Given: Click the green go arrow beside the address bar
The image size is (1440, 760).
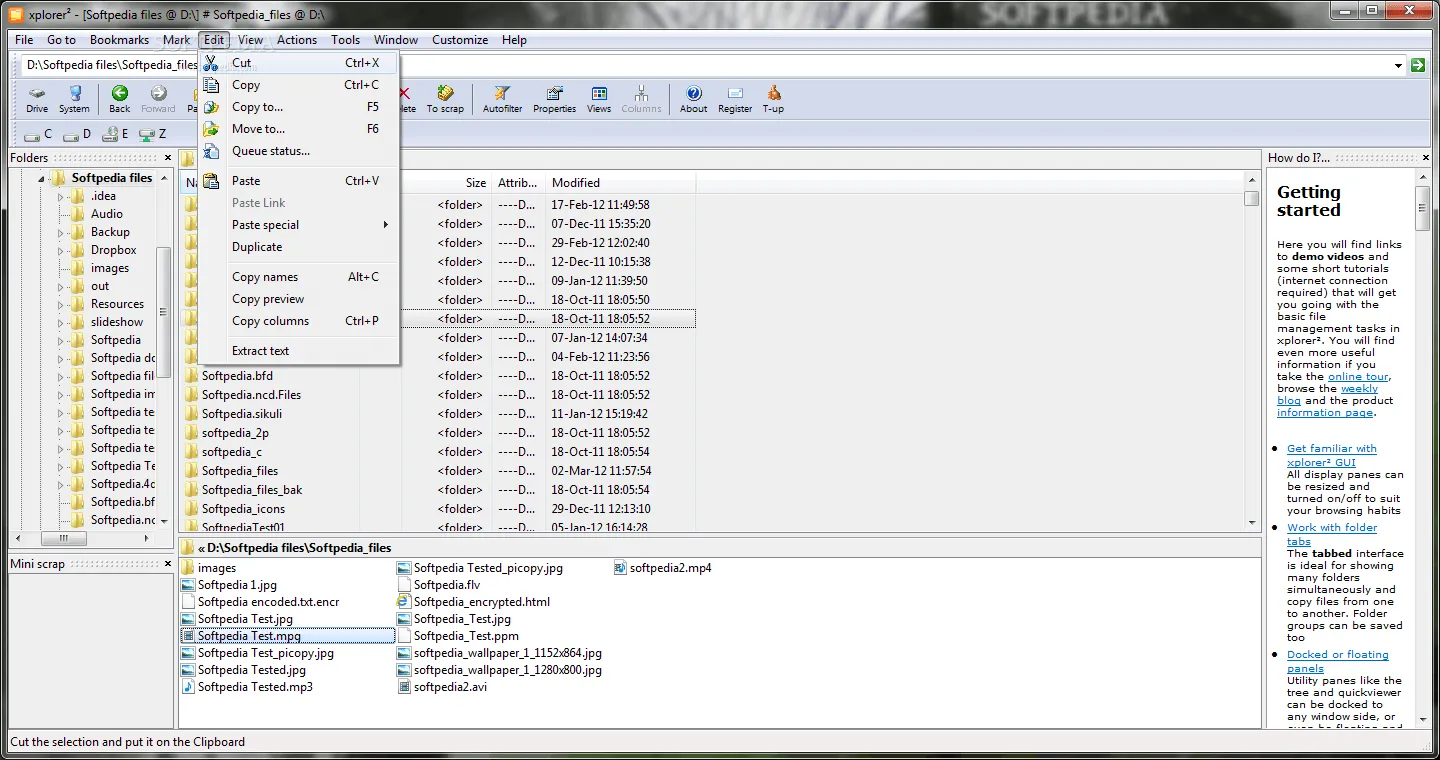Looking at the screenshot, I should point(1419,64).
